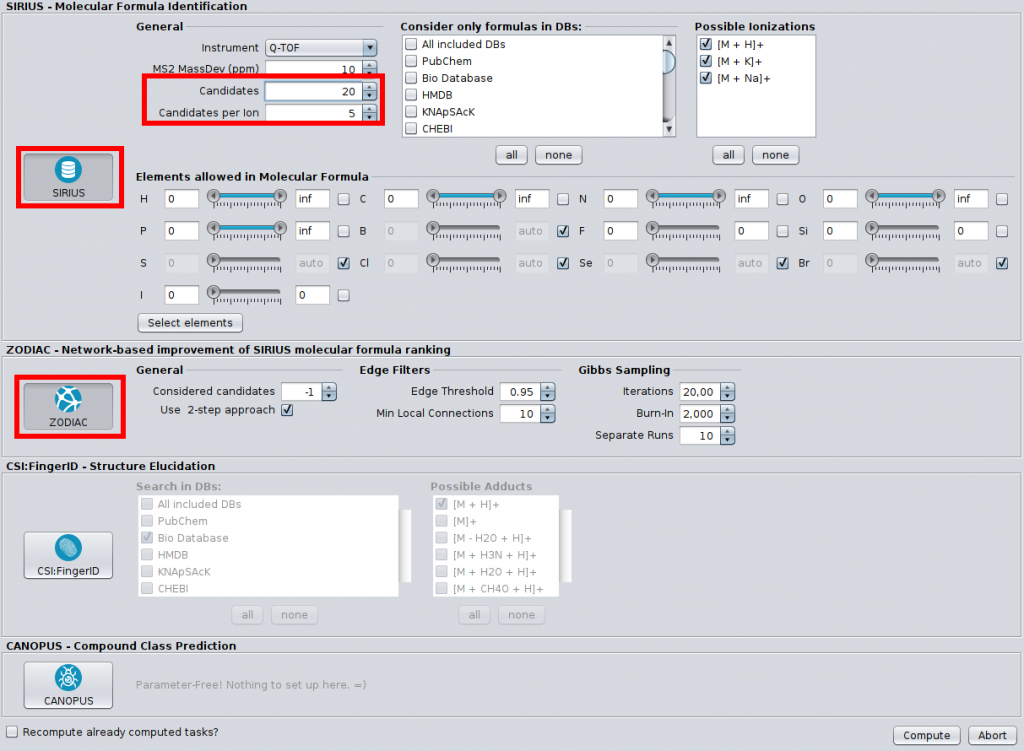Toggle the SIRIUS tool button

69,177
